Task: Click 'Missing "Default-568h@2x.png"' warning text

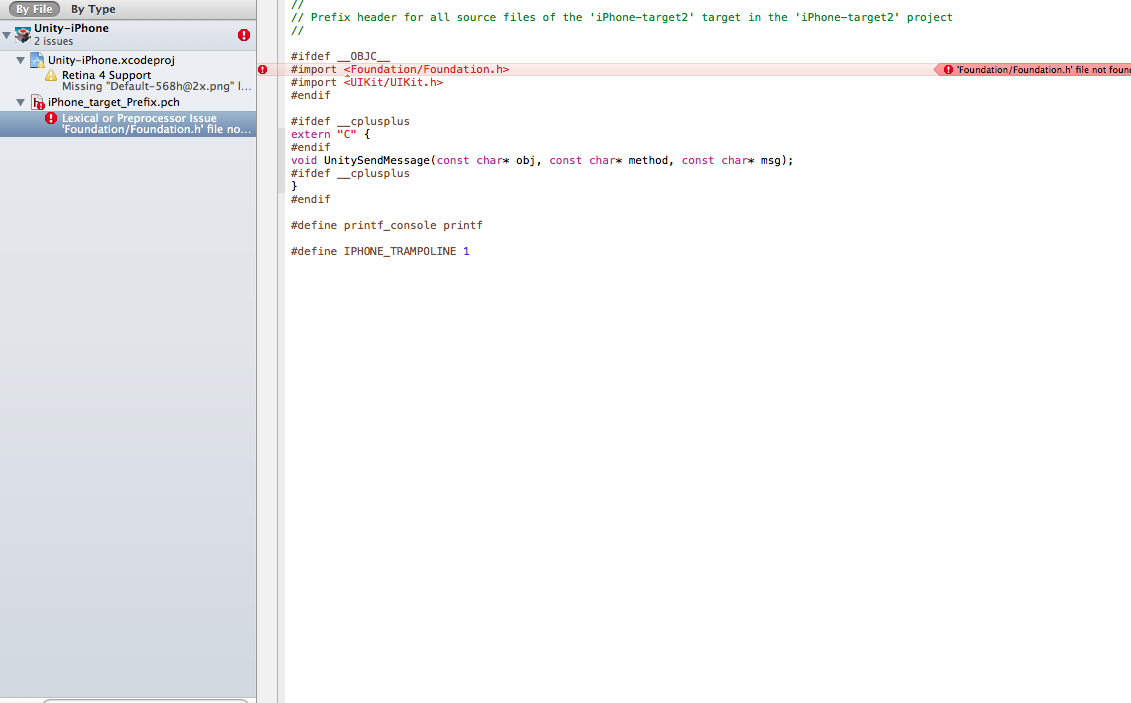Action: tap(157, 87)
